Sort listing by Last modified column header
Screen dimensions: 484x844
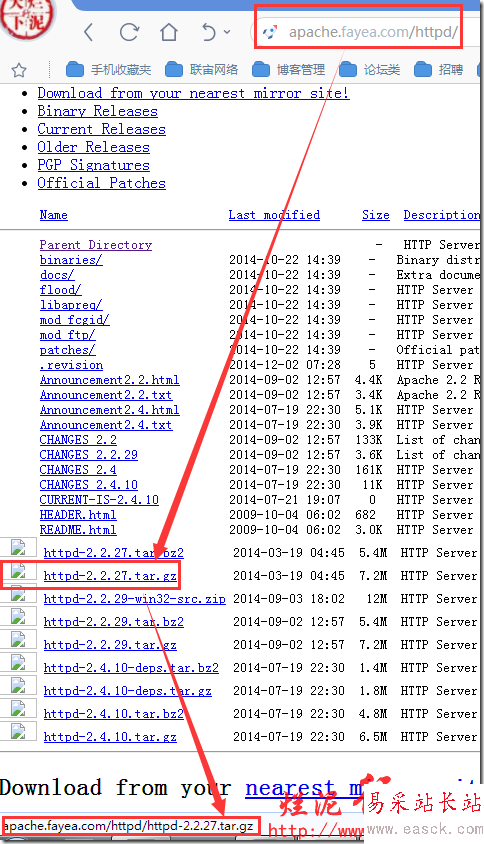[x=274, y=215]
